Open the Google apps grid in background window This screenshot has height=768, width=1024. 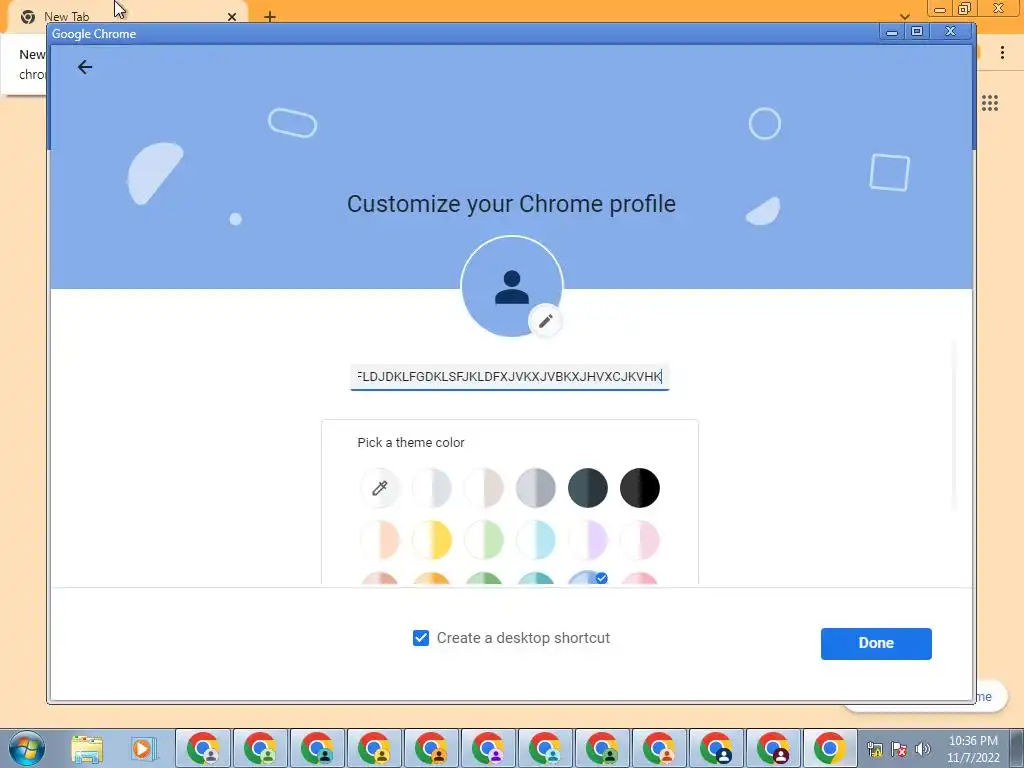click(x=990, y=103)
